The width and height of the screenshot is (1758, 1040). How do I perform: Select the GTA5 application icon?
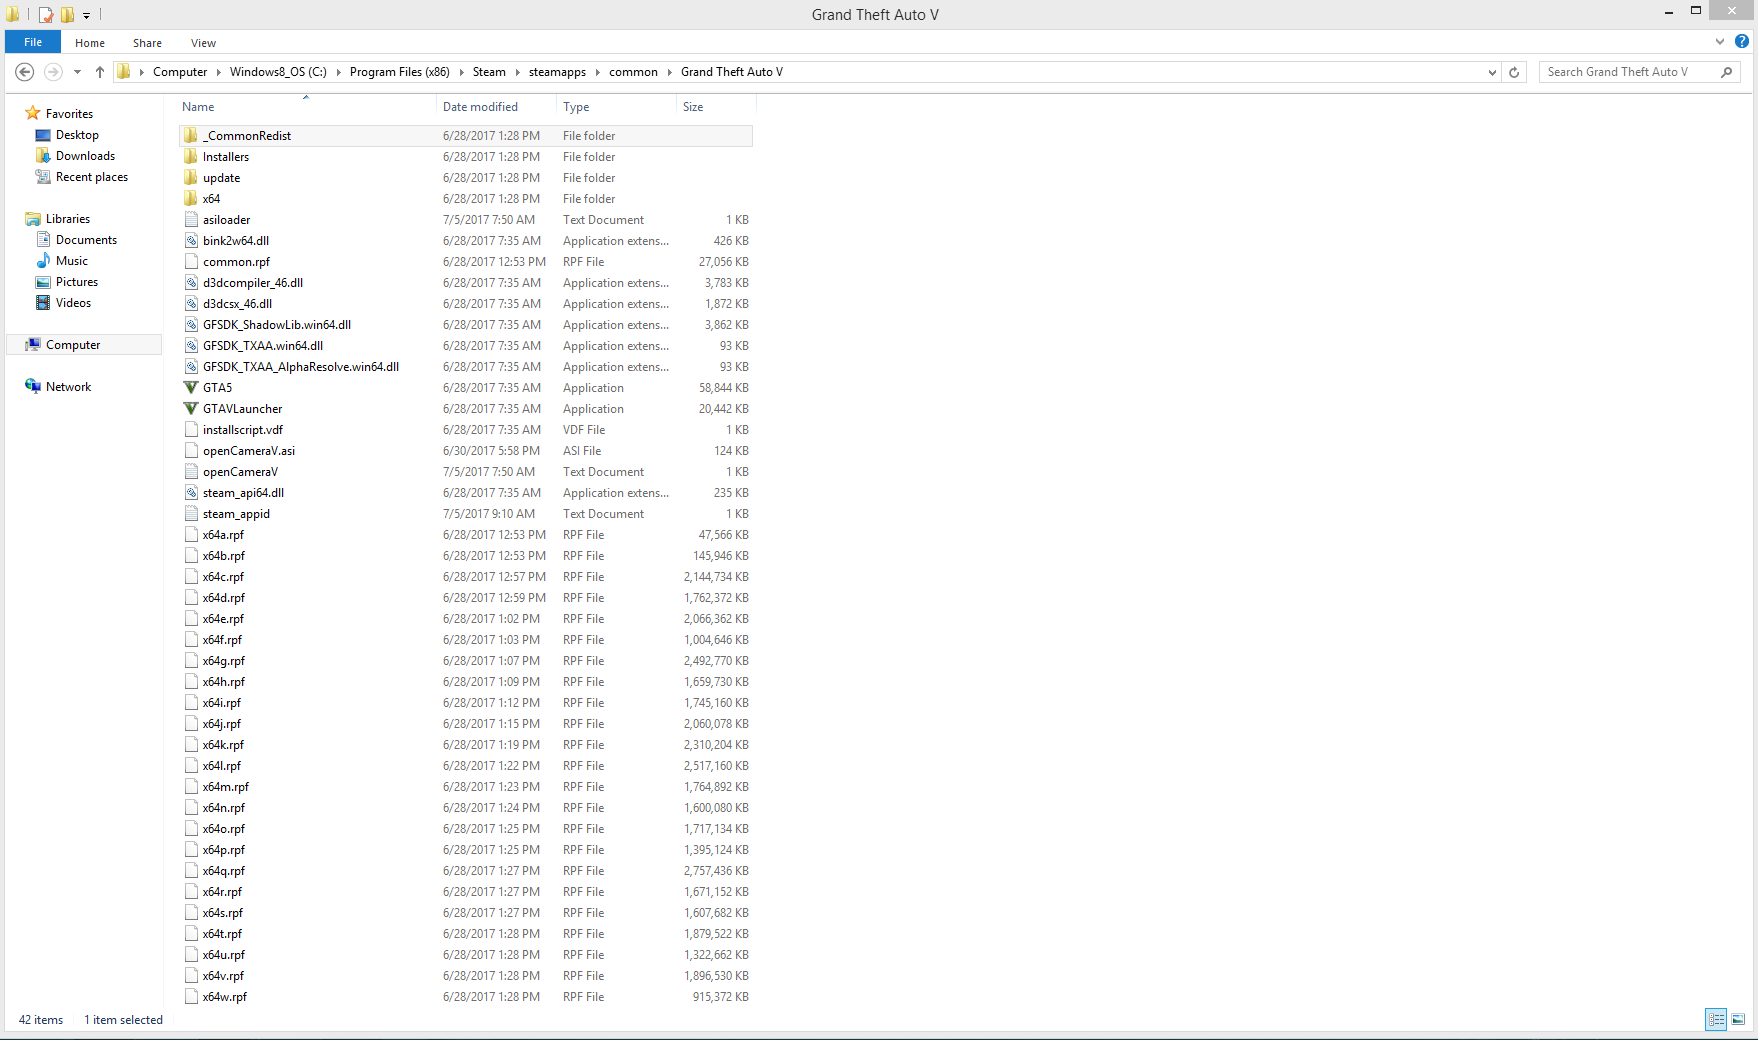point(191,388)
